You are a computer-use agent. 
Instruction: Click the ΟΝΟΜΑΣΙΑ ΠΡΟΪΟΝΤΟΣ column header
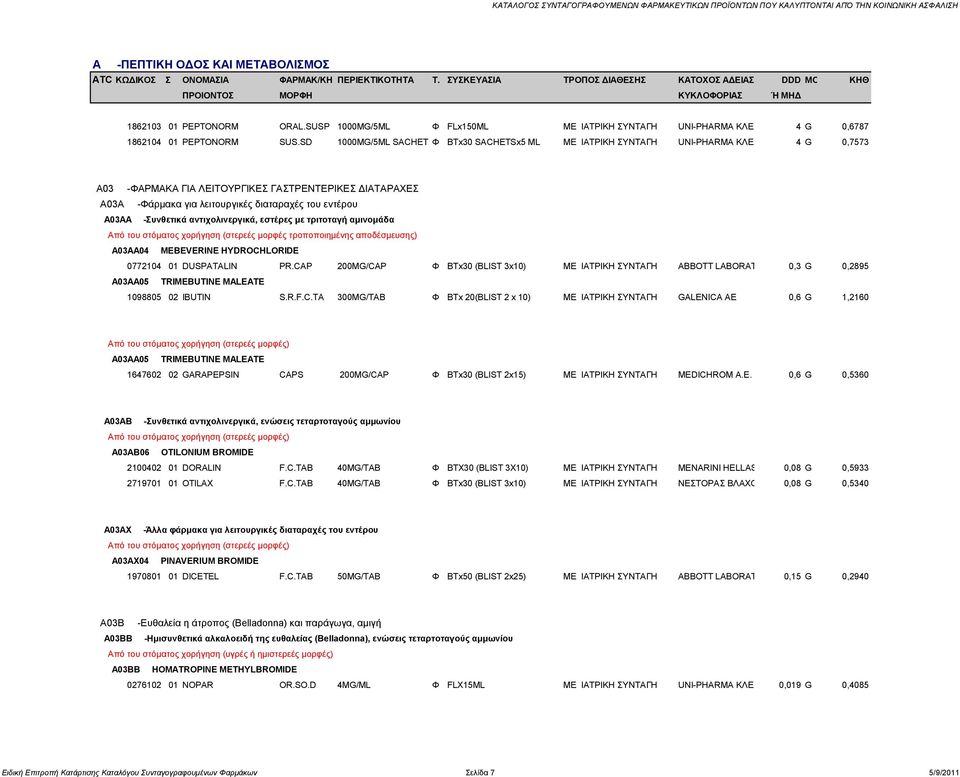208,88
